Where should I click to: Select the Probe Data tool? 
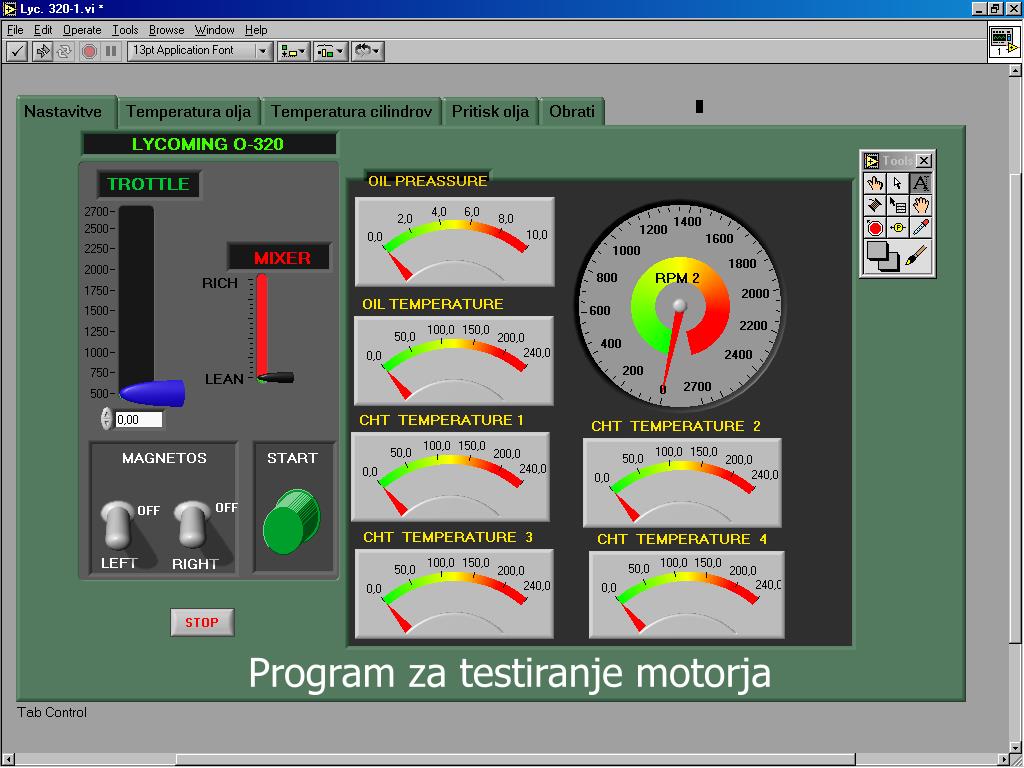[x=897, y=228]
